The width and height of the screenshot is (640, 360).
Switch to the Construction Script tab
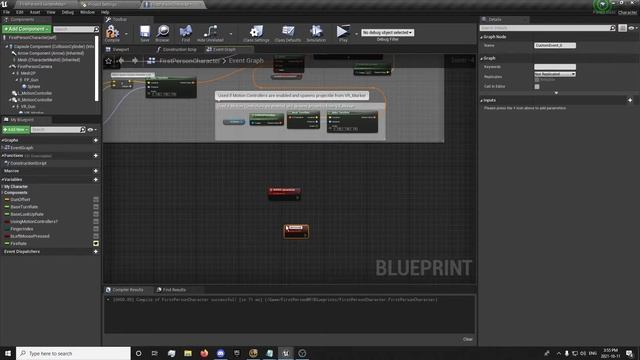tap(176, 49)
